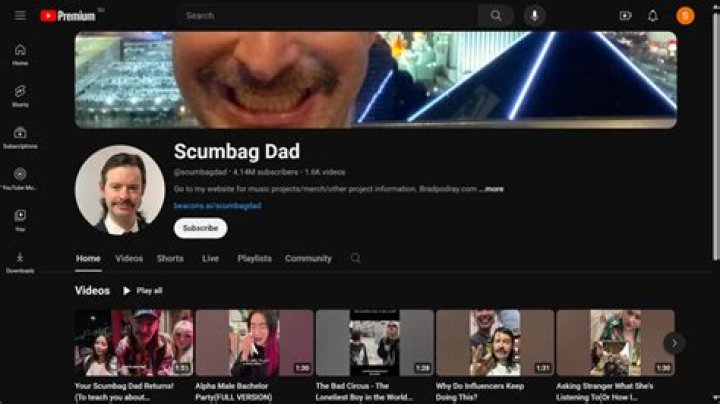Open the notifications bell
Image resolution: width=720 pixels, height=404 pixels.
tap(652, 16)
